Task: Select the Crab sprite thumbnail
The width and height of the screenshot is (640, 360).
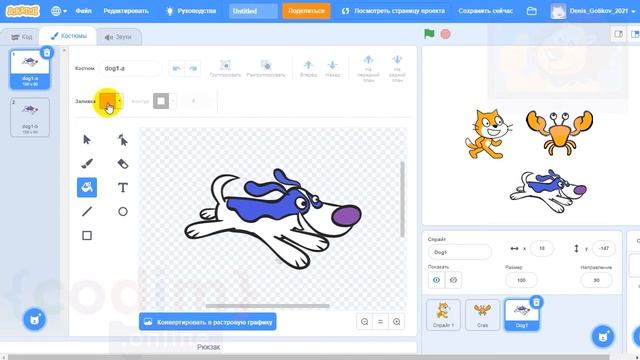Action: [x=482, y=315]
